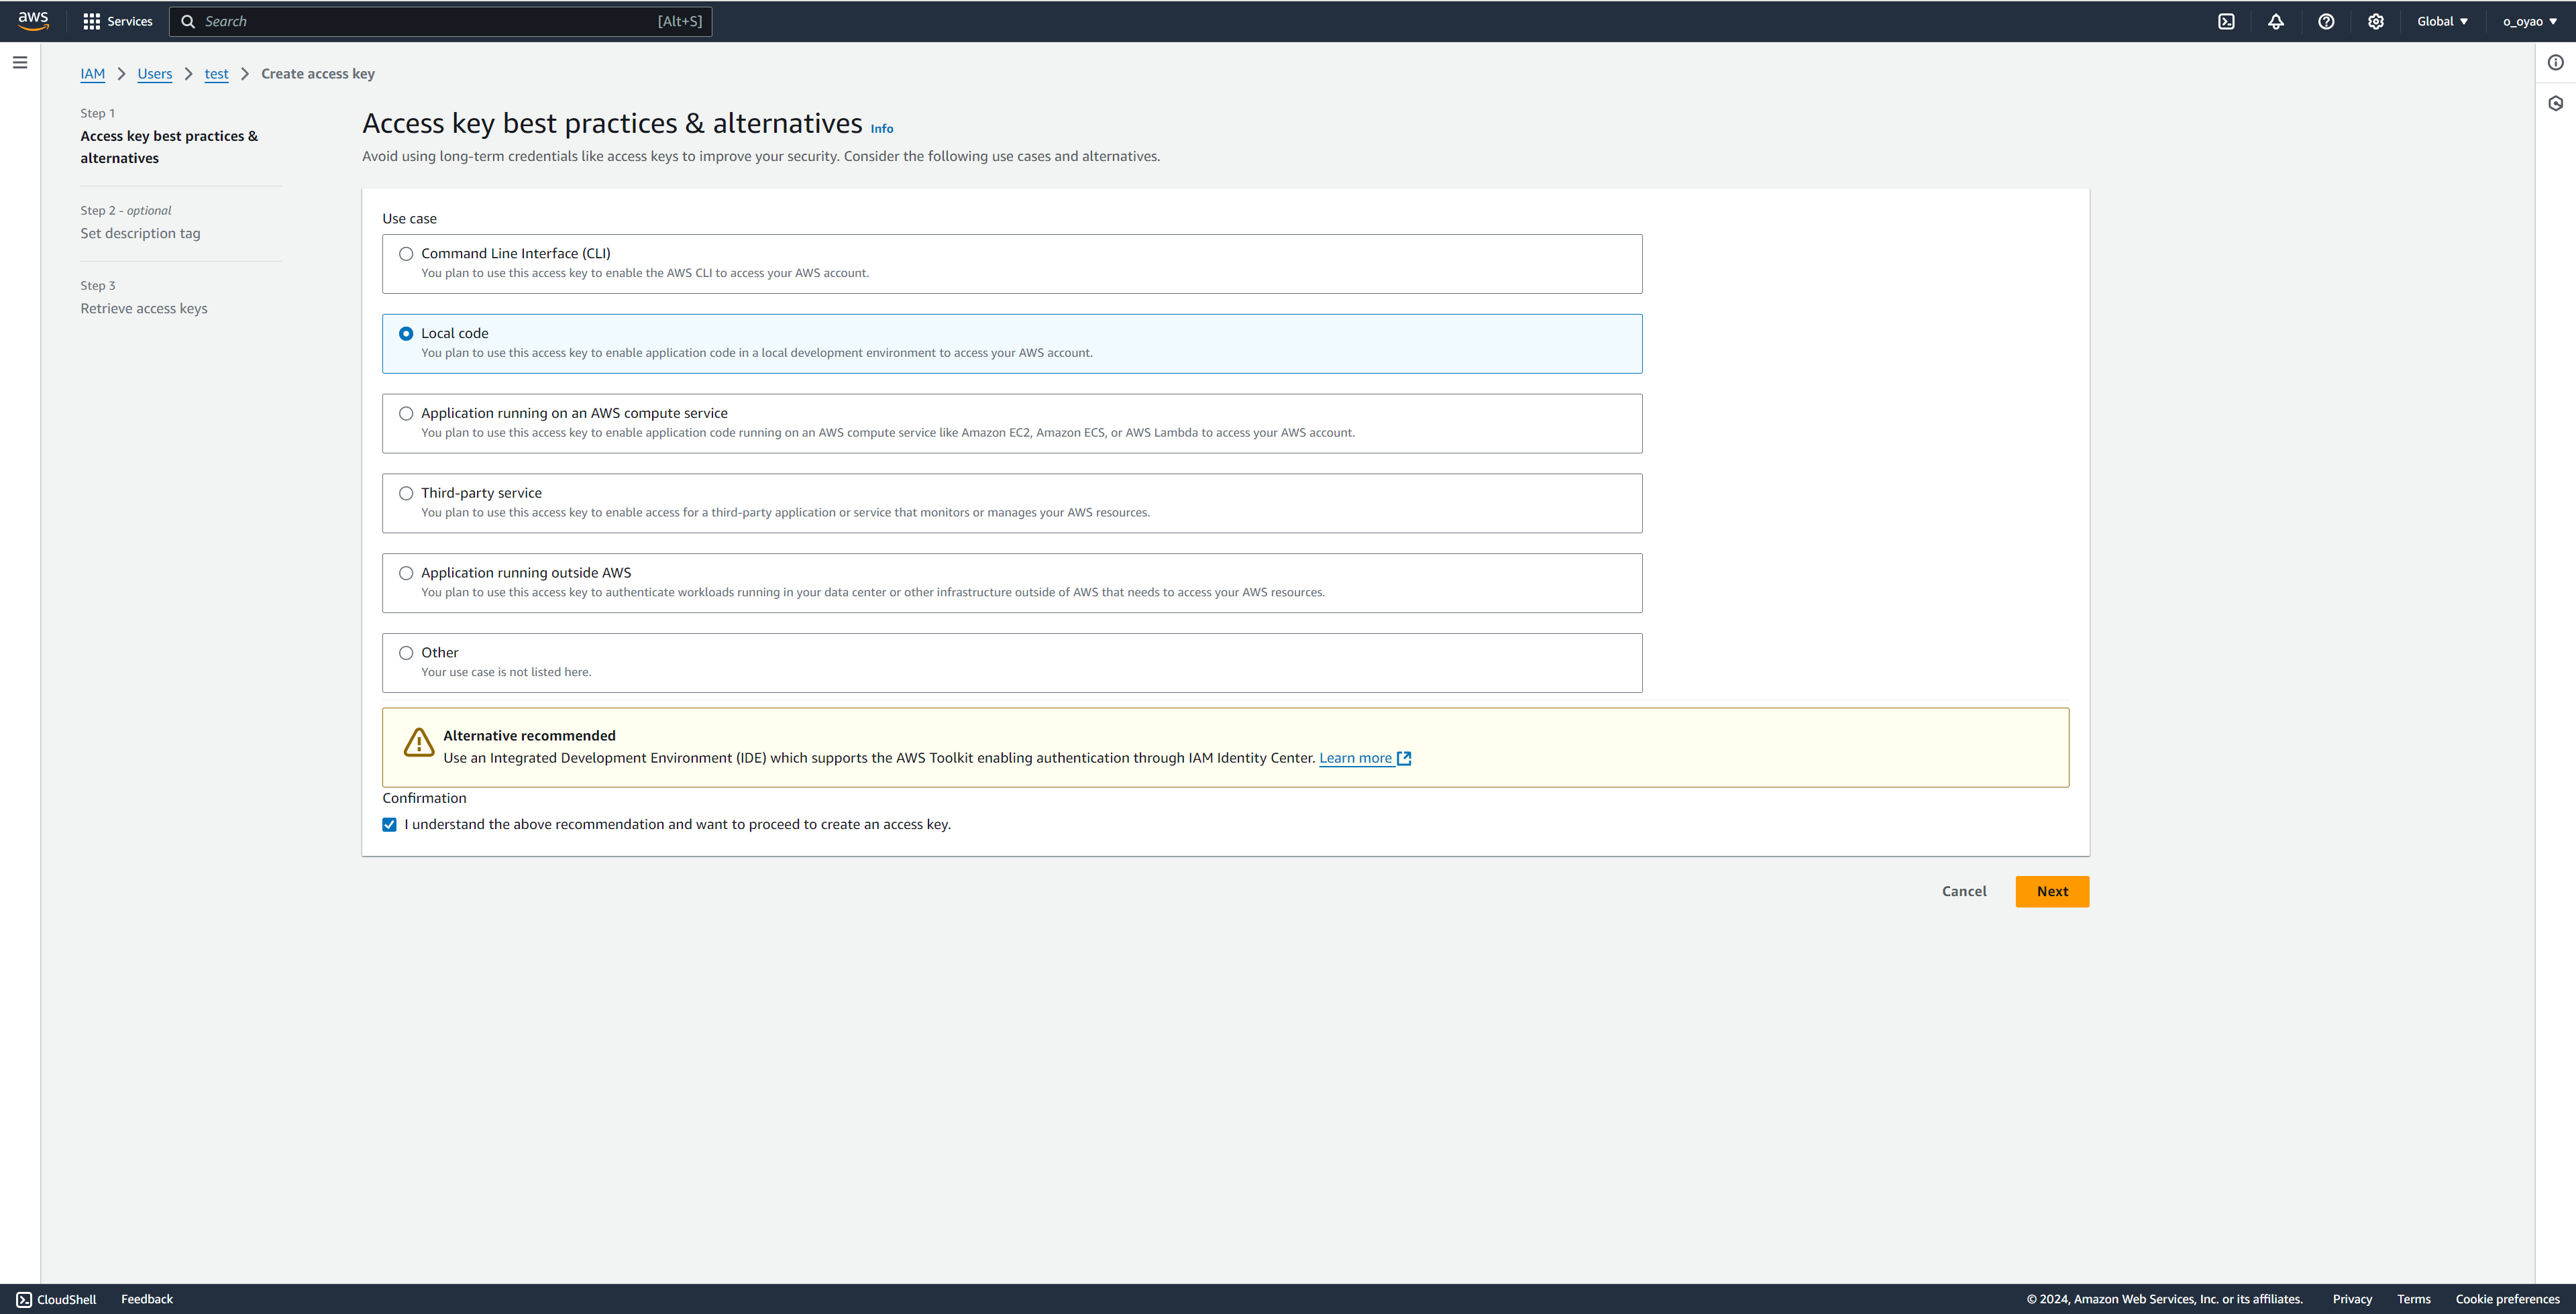Click the Services grid icon

click(92, 21)
